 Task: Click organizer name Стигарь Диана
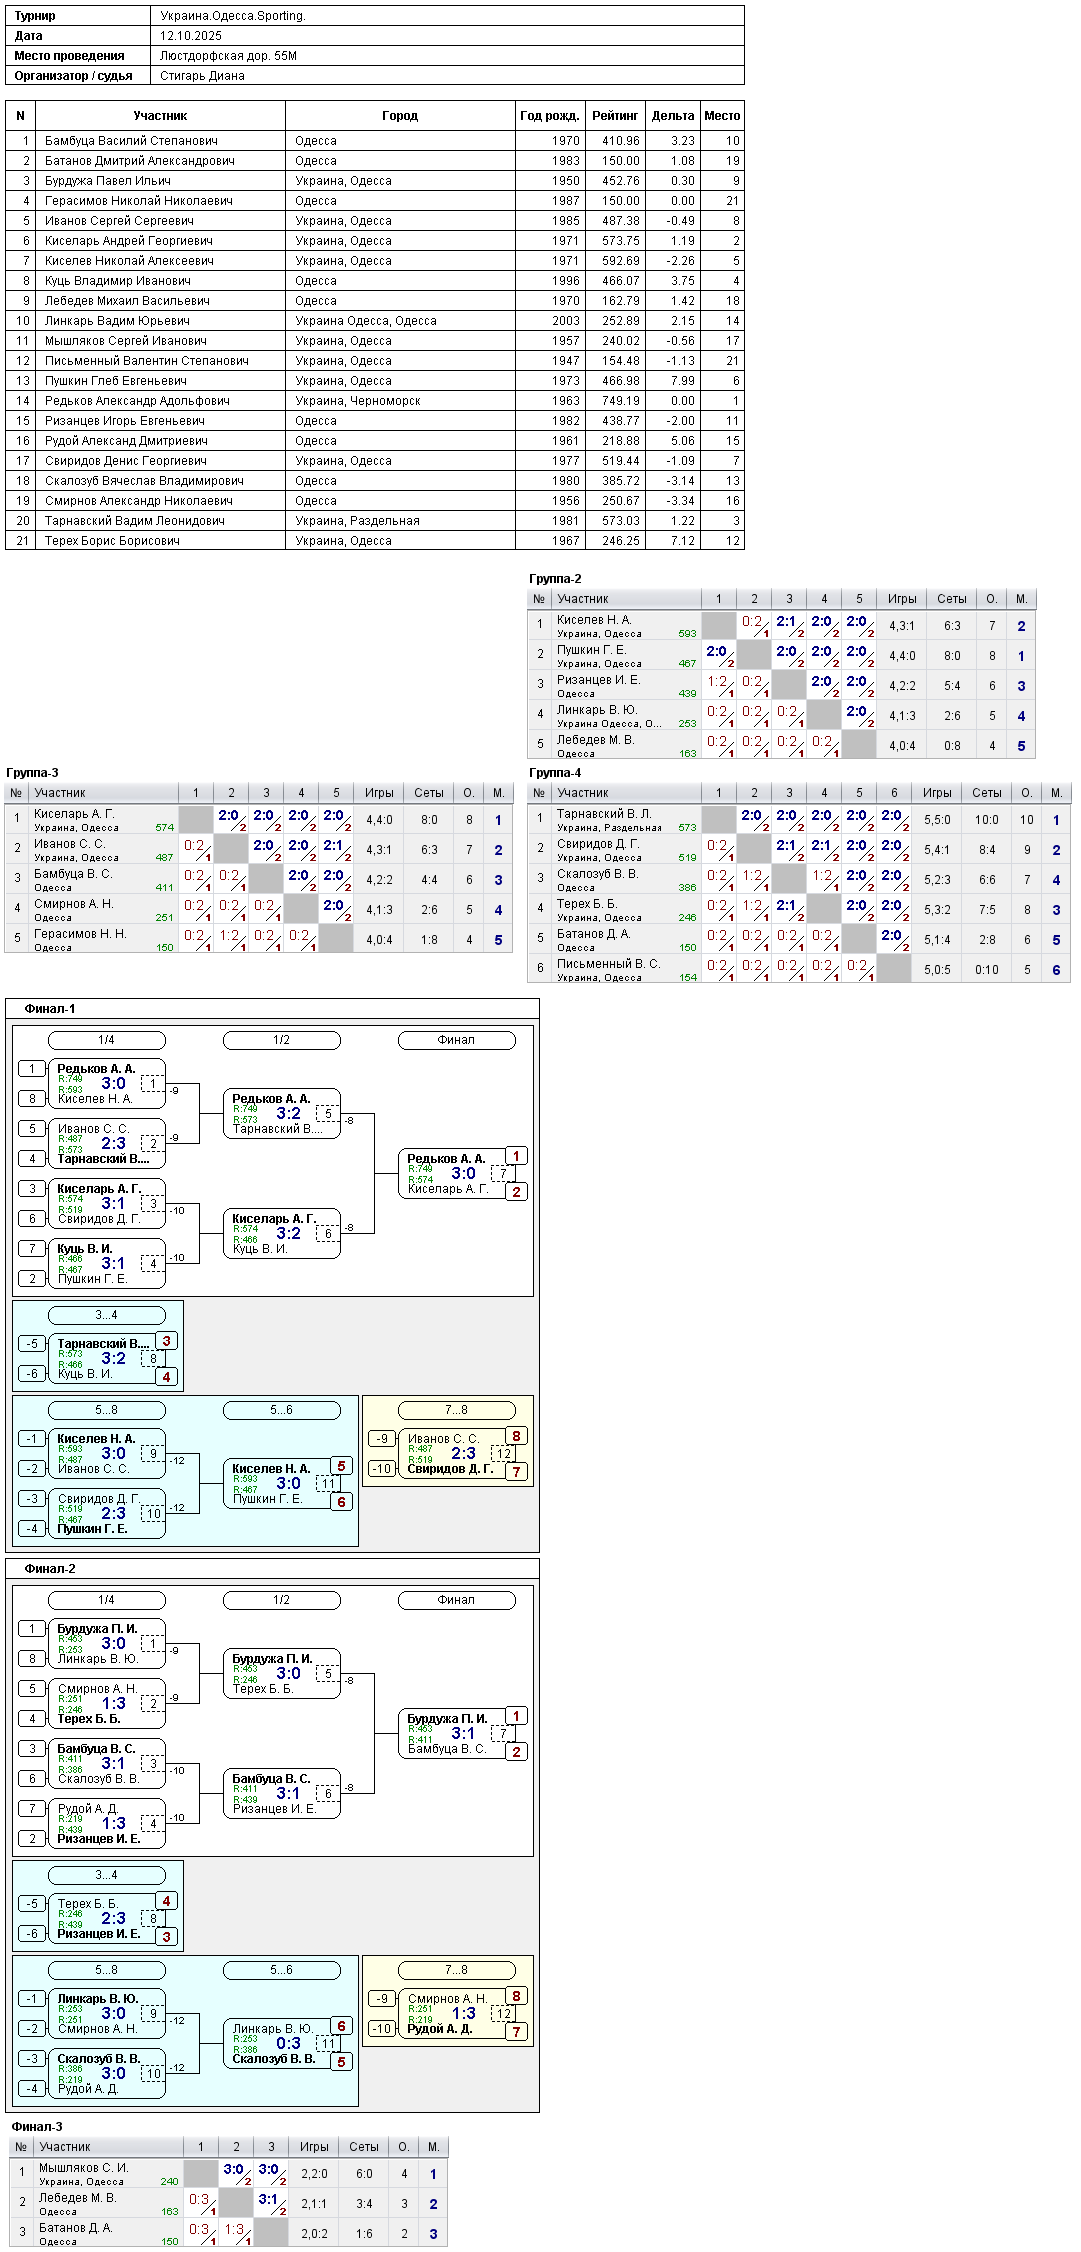coord(202,76)
